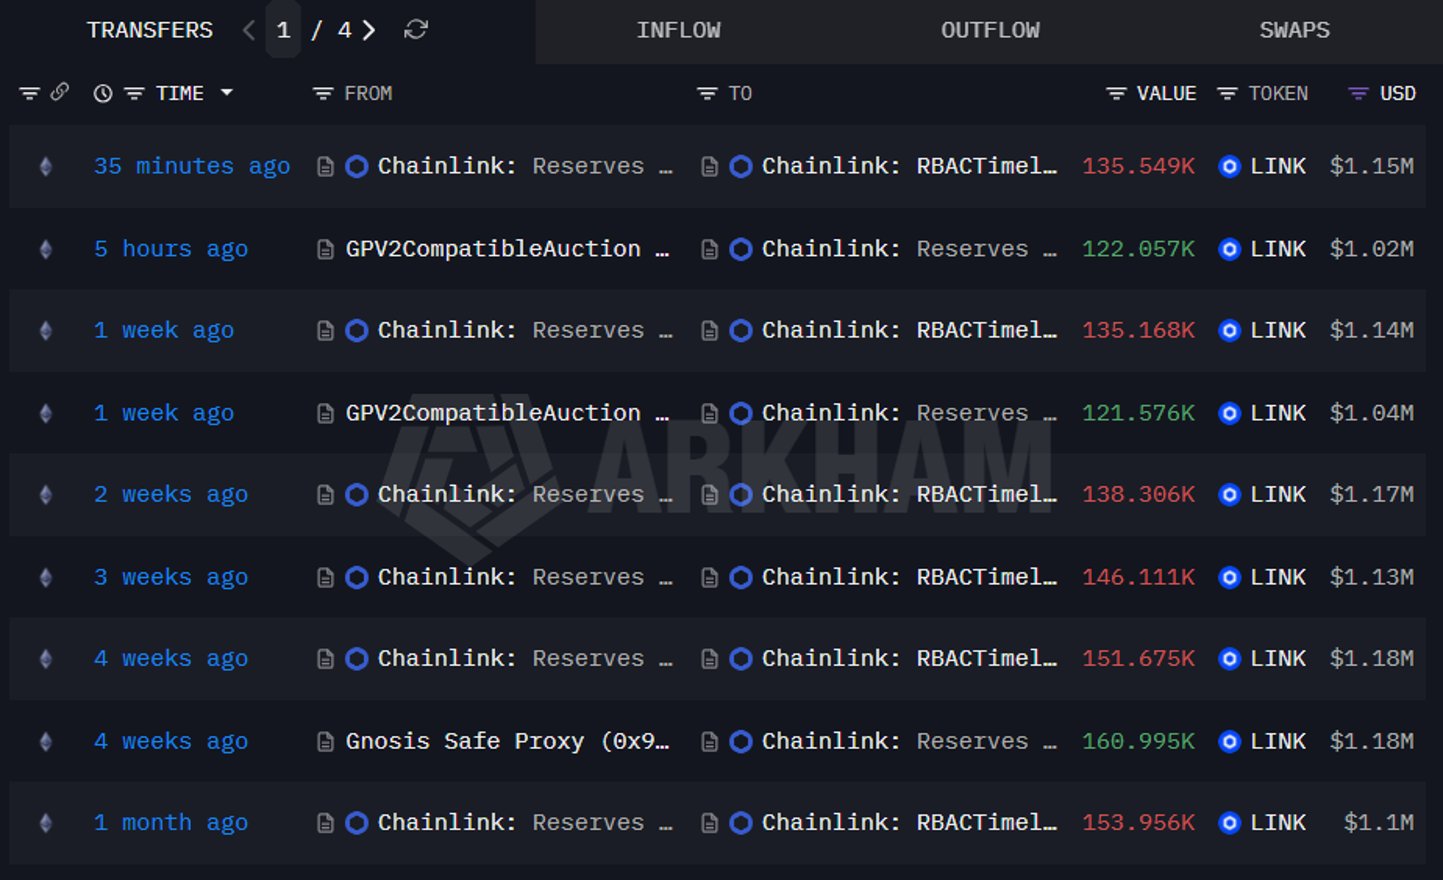Go to the next transfers page
1443x880 pixels.
[369, 30]
